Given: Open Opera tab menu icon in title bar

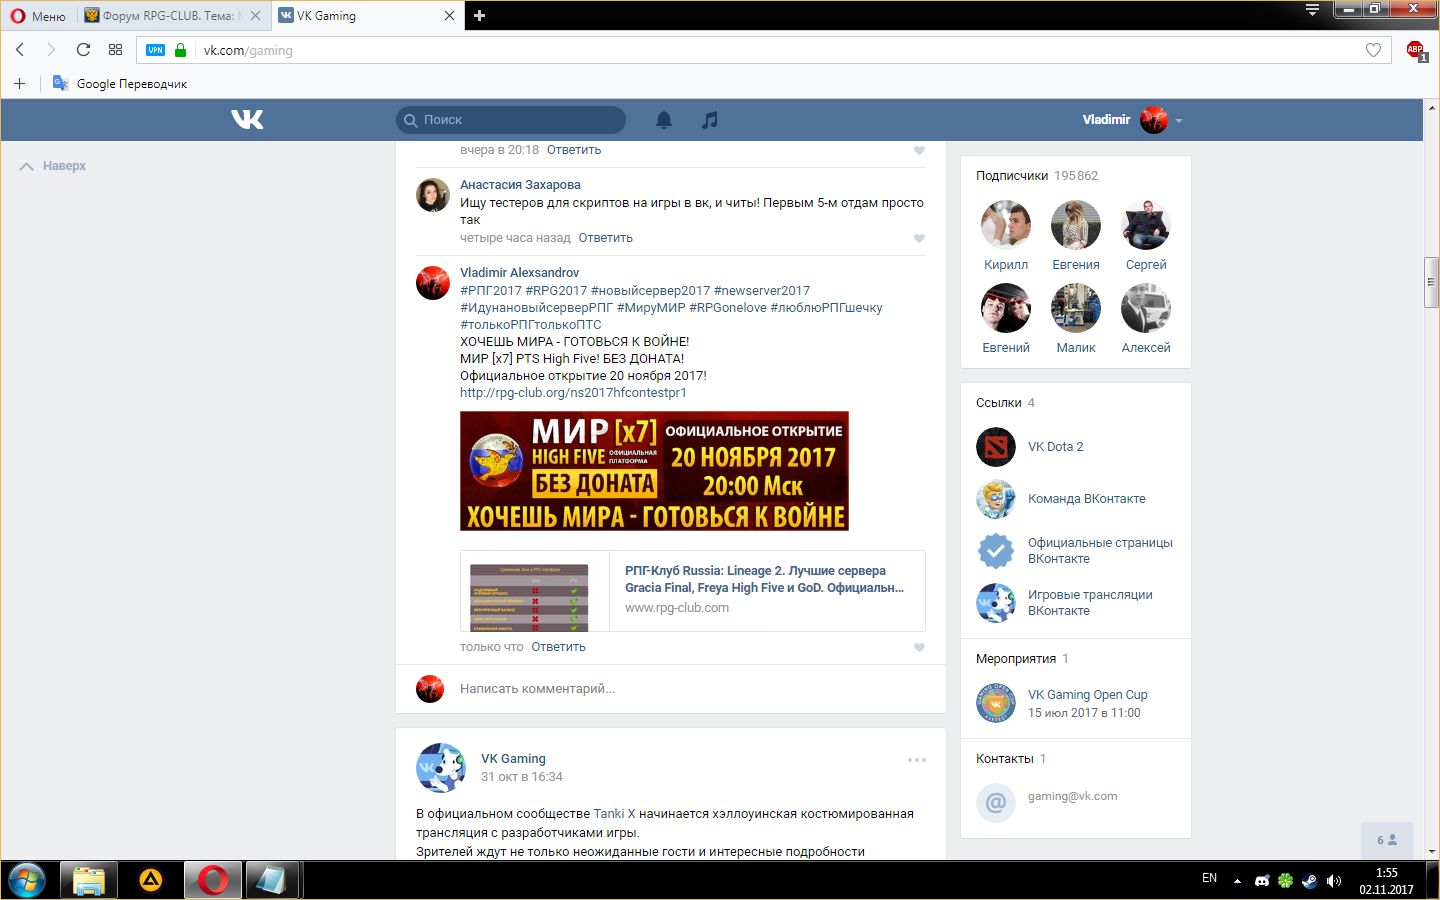Looking at the screenshot, I should [x=1312, y=10].
